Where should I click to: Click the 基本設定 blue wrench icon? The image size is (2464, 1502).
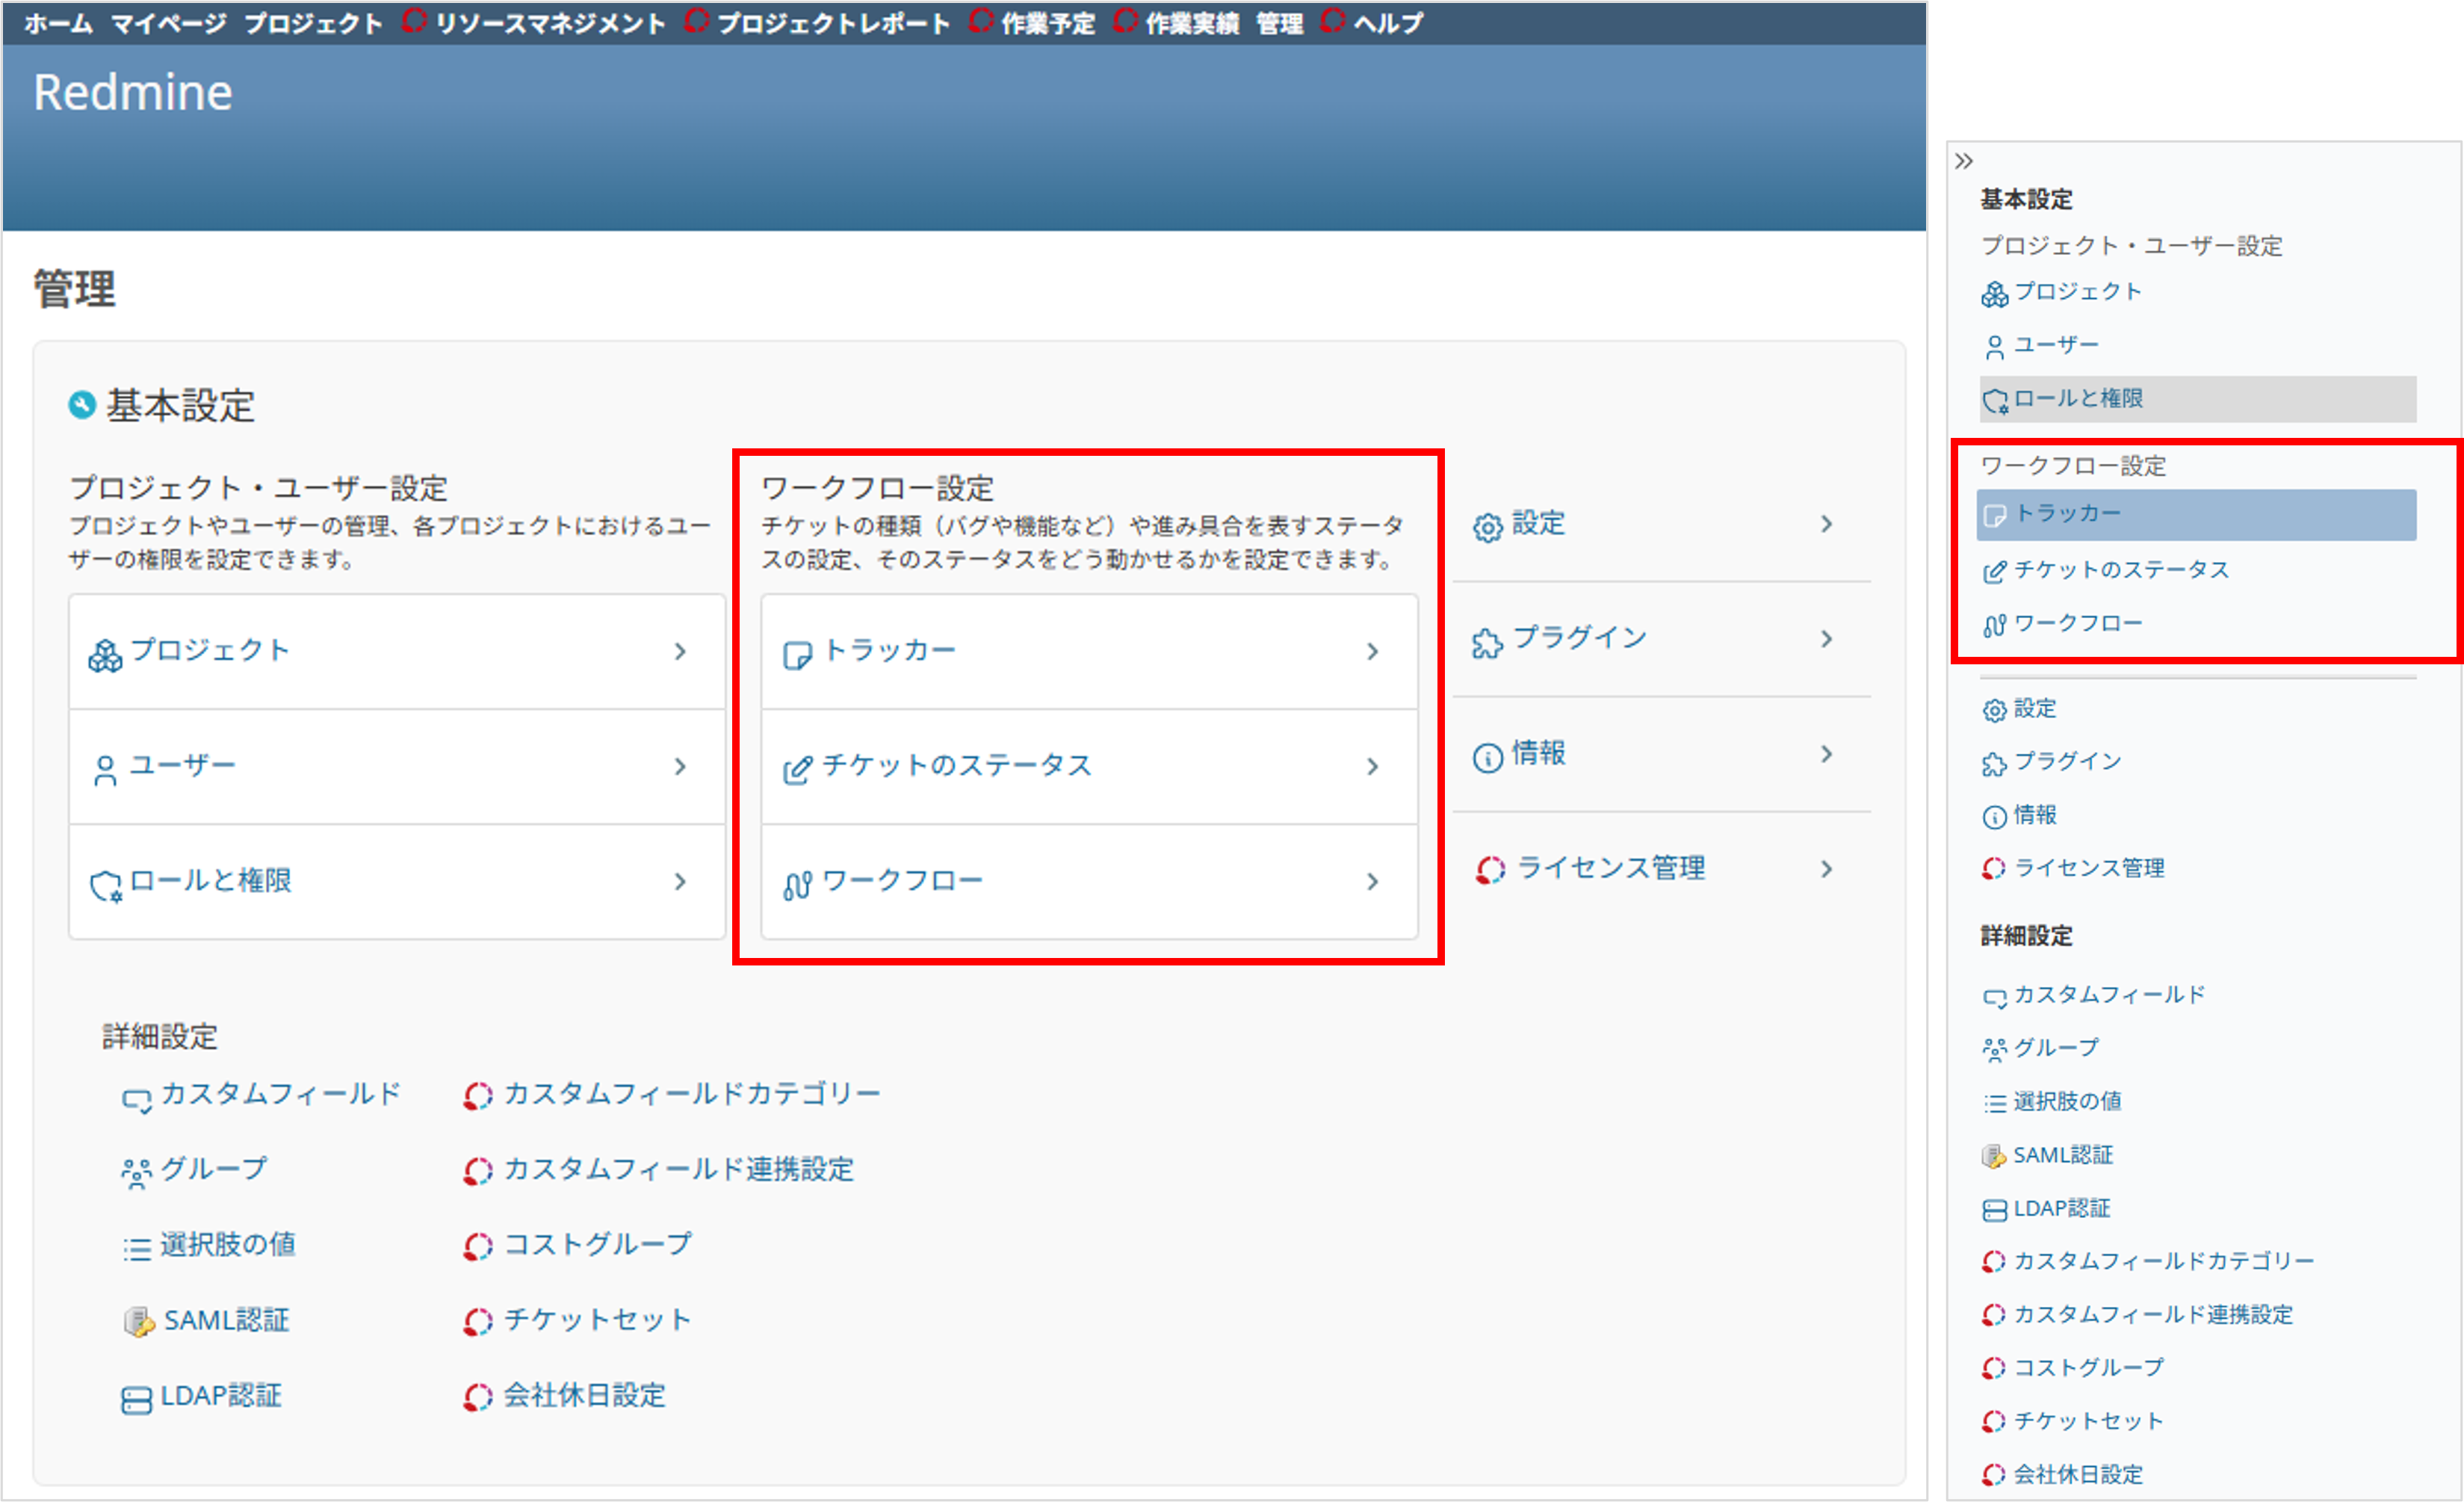82,405
